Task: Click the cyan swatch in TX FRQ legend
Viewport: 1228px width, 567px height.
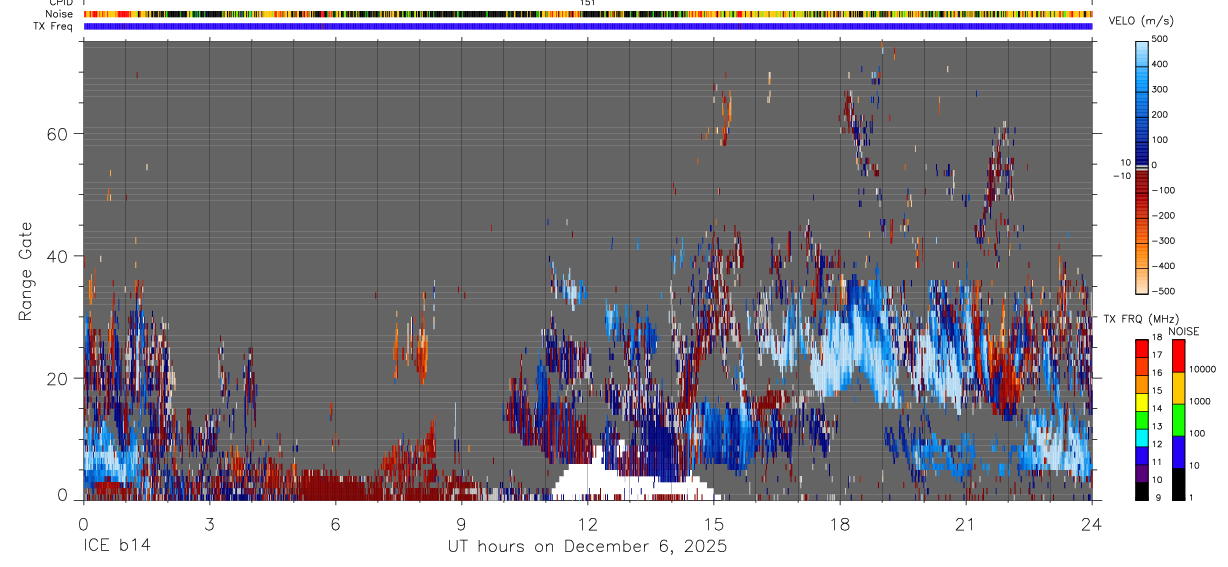Action: coord(1142,437)
